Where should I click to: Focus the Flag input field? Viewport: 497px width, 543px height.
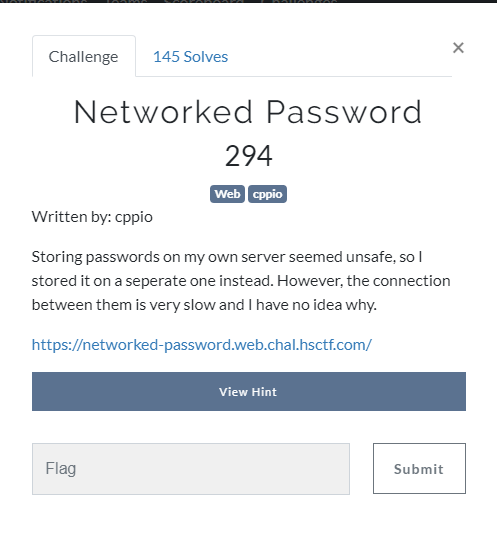tap(191, 469)
